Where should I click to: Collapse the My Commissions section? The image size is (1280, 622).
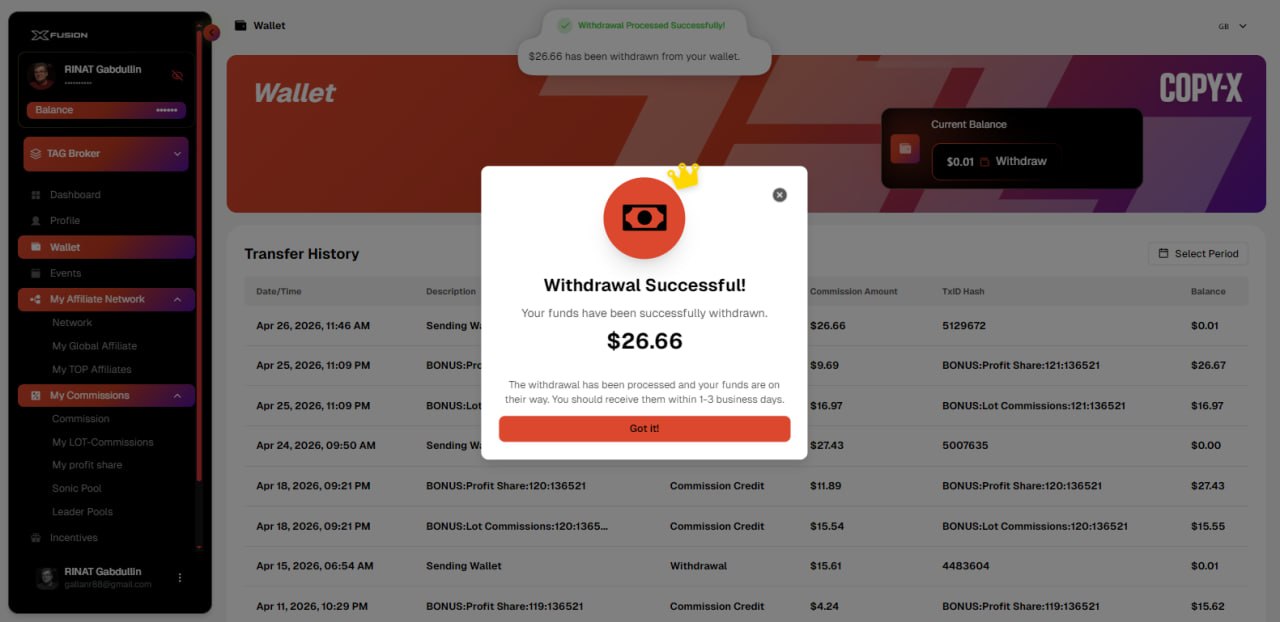[177, 396]
